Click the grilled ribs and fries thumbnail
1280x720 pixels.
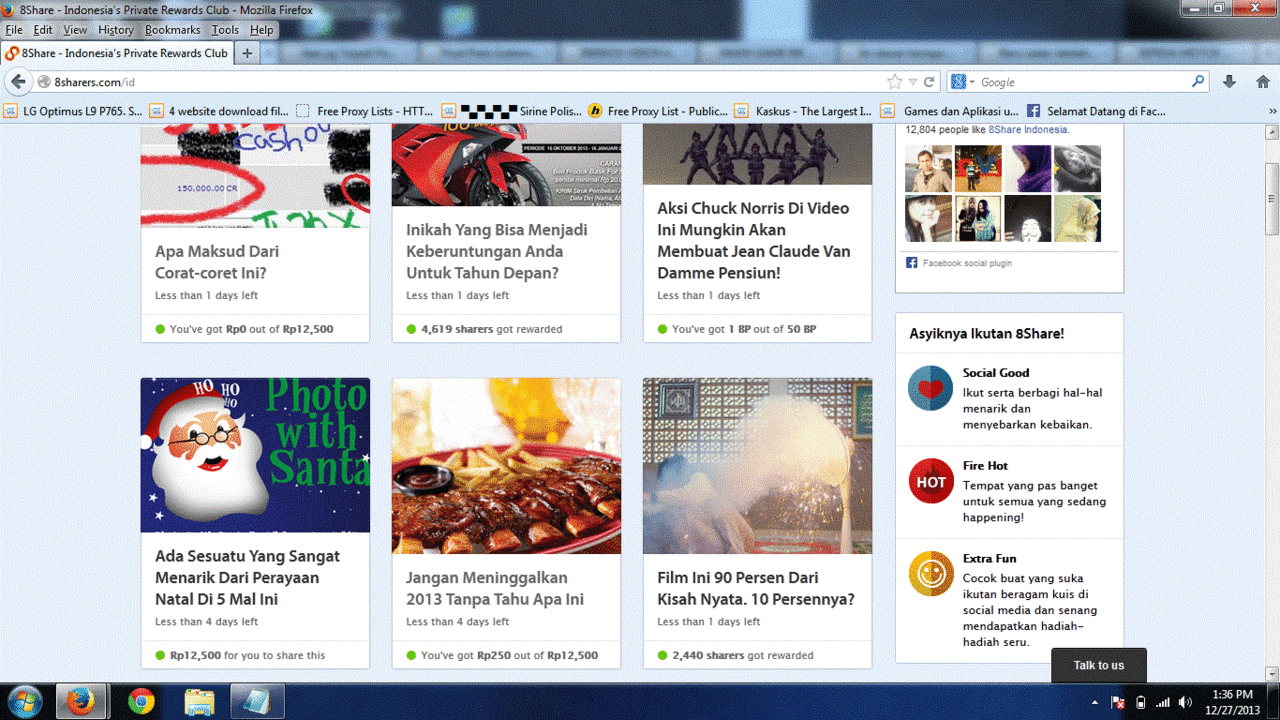[506, 466]
